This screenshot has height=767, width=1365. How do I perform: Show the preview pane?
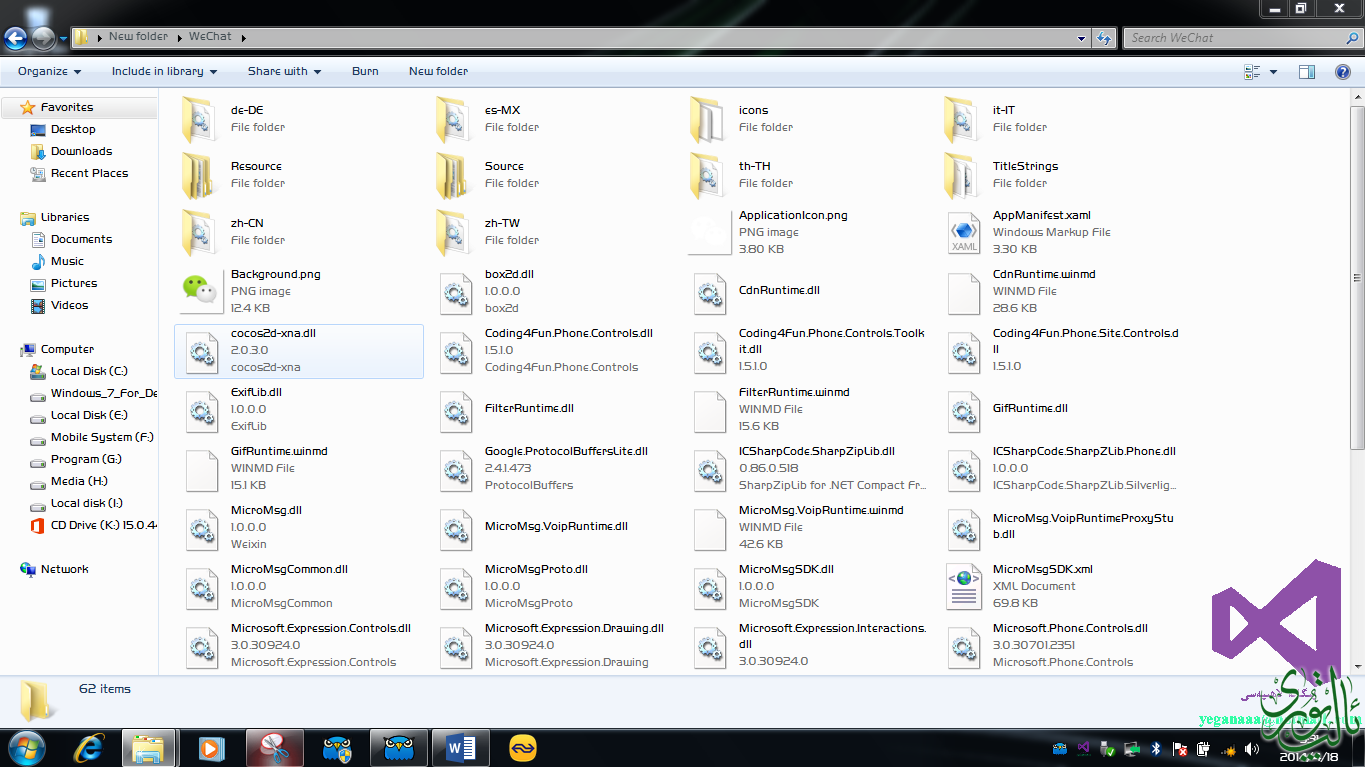click(x=1306, y=72)
